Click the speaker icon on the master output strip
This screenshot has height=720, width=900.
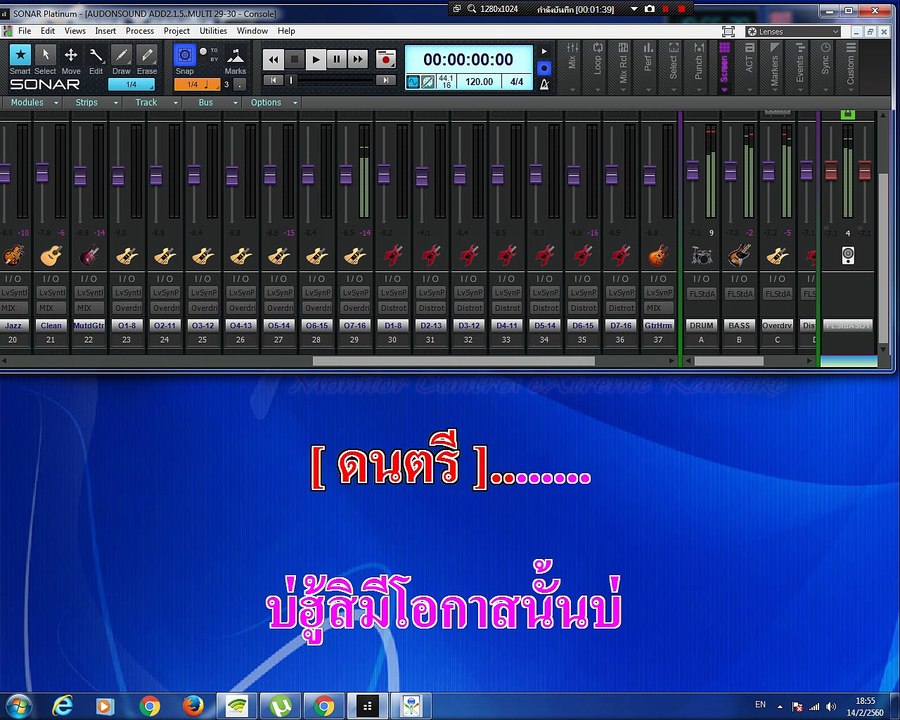(848, 255)
